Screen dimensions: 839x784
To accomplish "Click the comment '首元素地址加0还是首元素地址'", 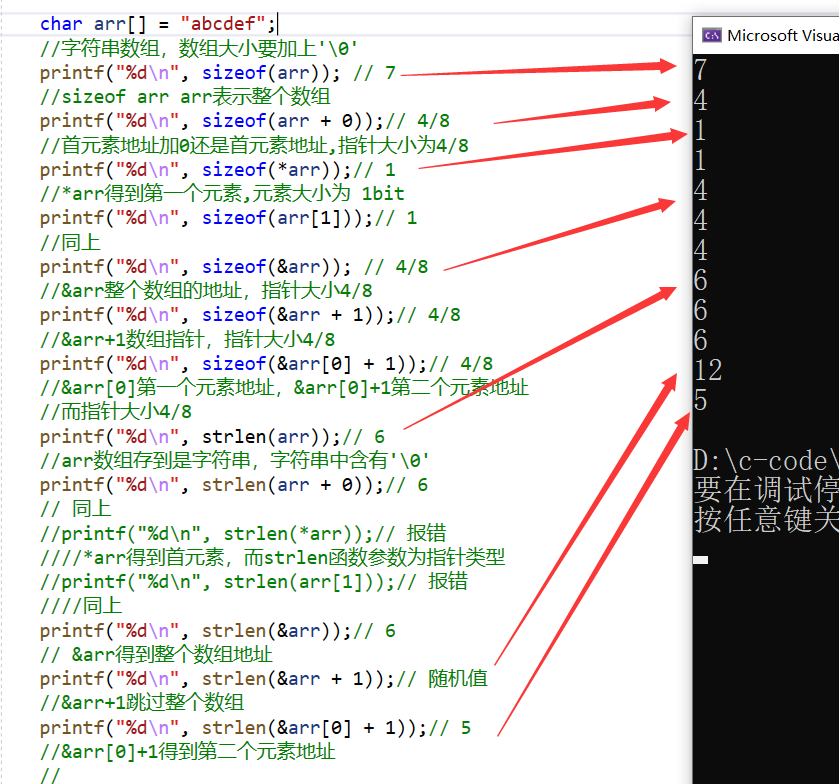I will pyautogui.click(x=254, y=145).
